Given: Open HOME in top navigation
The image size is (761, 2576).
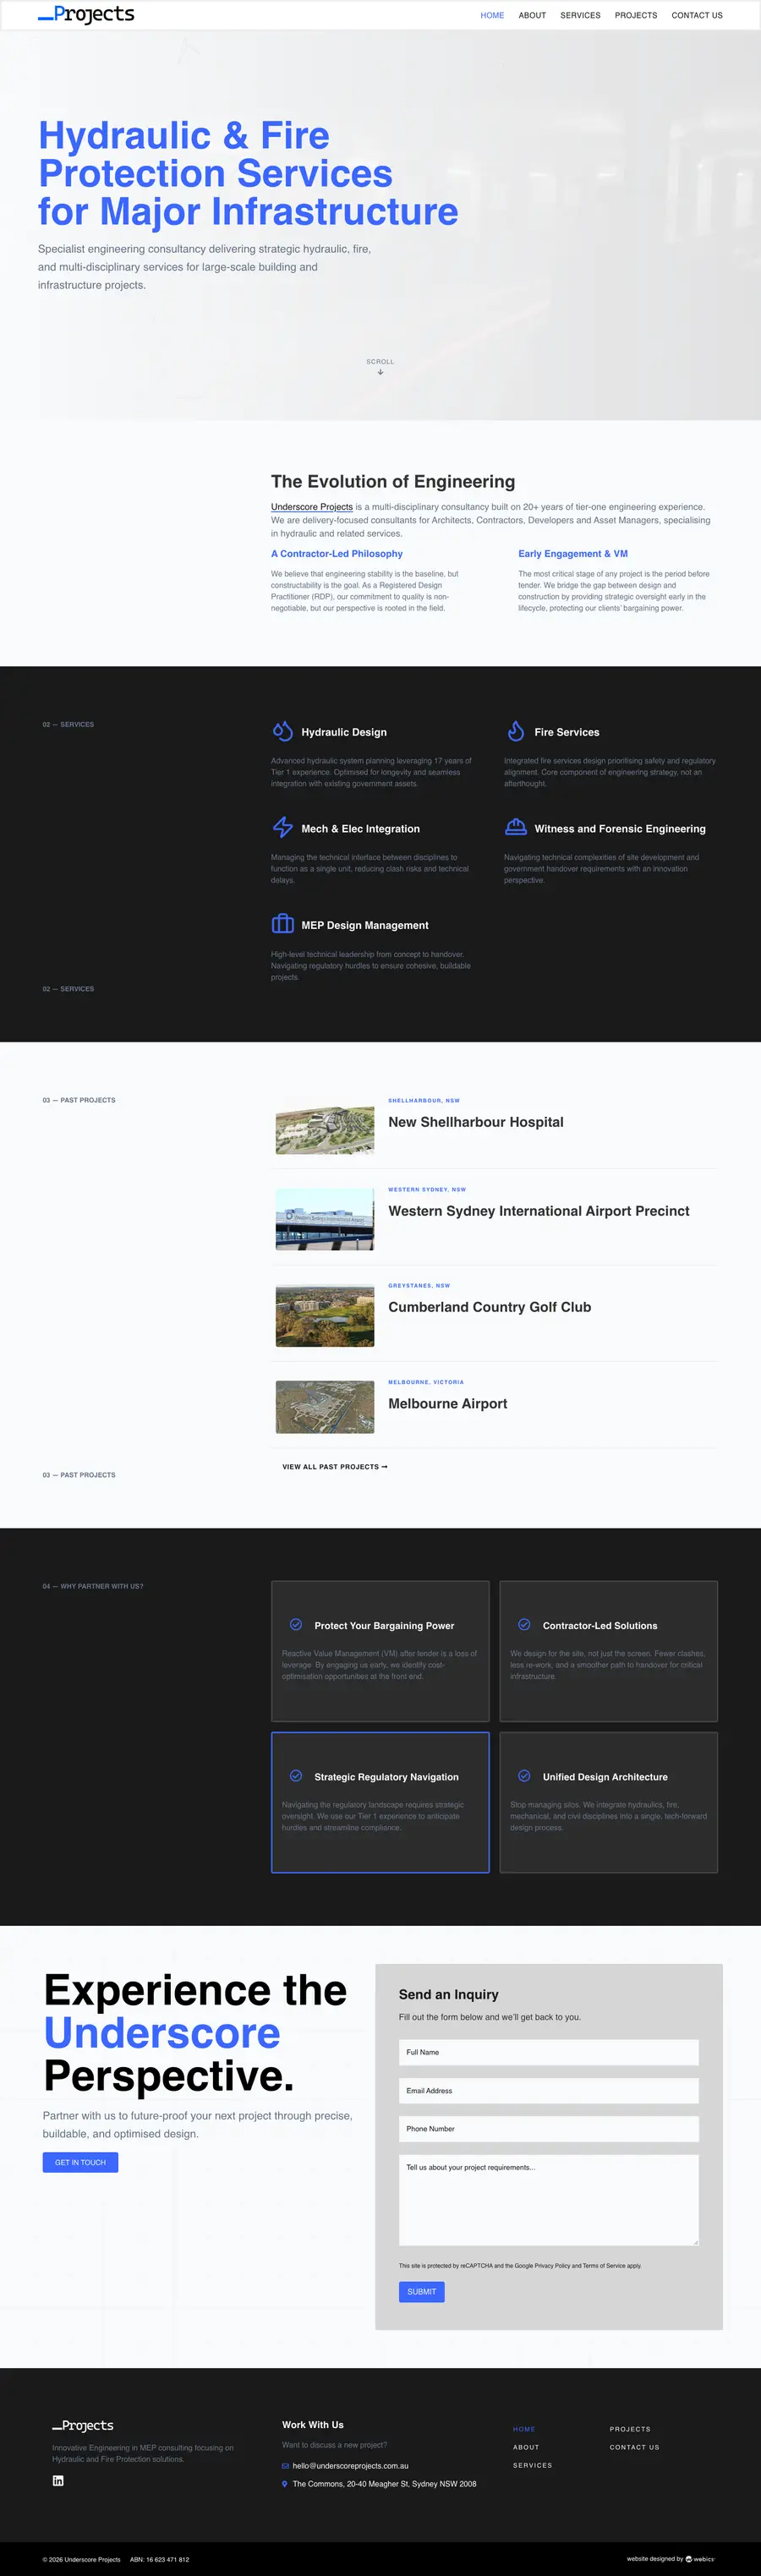Looking at the screenshot, I should tap(492, 15).
